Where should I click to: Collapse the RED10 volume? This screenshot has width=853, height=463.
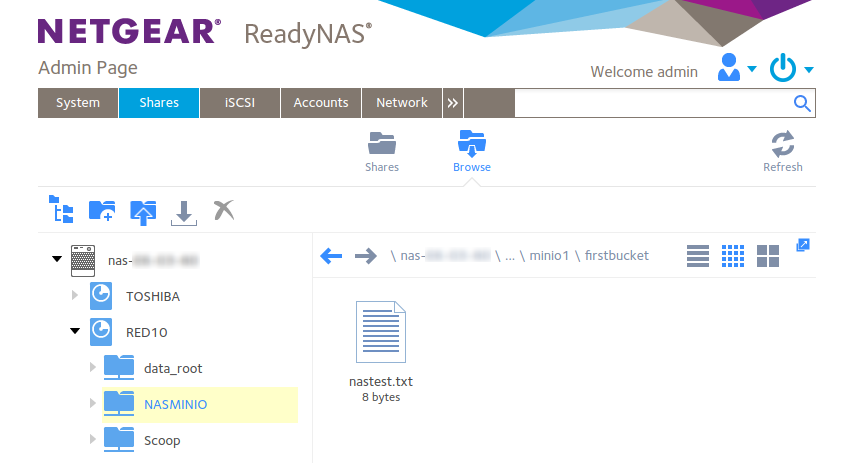pyautogui.click(x=75, y=331)
